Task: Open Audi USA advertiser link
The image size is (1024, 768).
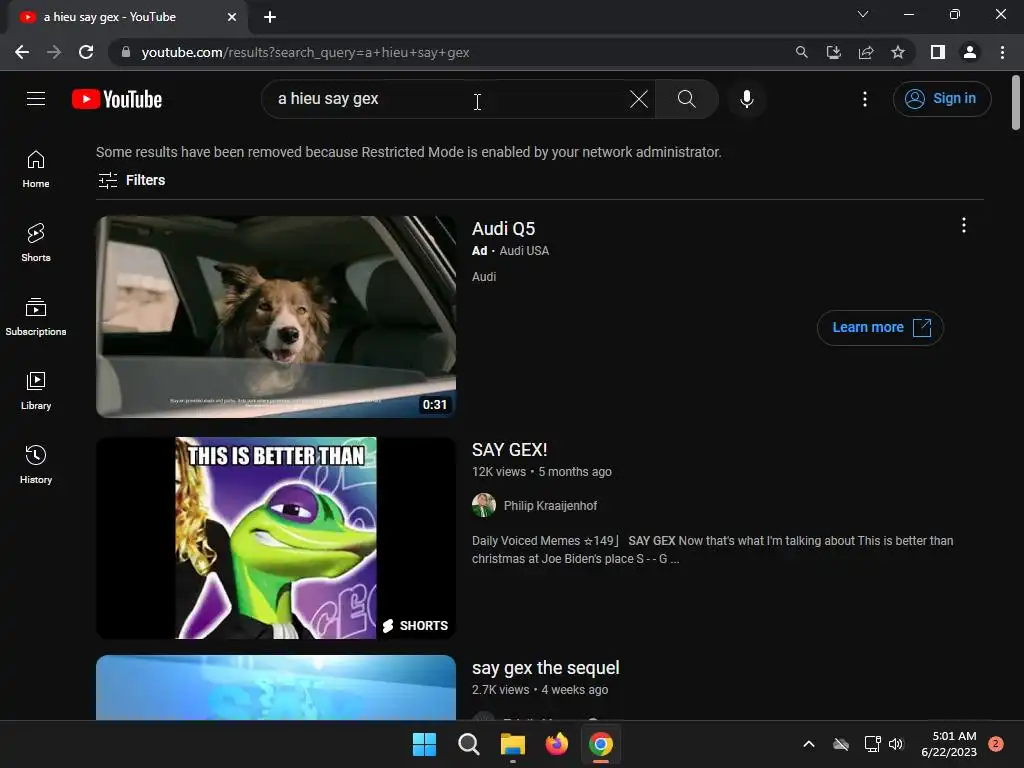Action: click(524, 251)
